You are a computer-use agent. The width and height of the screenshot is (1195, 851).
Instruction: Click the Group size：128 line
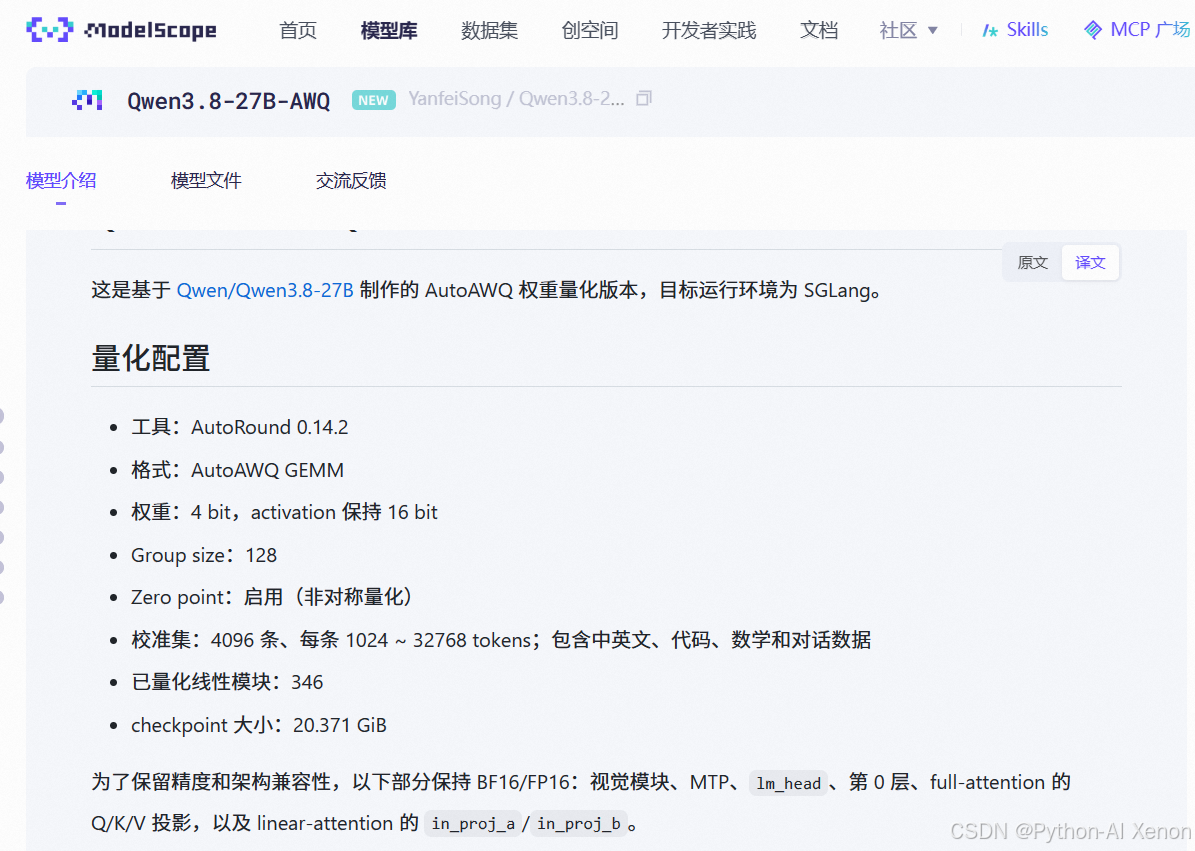click(203, 555)
